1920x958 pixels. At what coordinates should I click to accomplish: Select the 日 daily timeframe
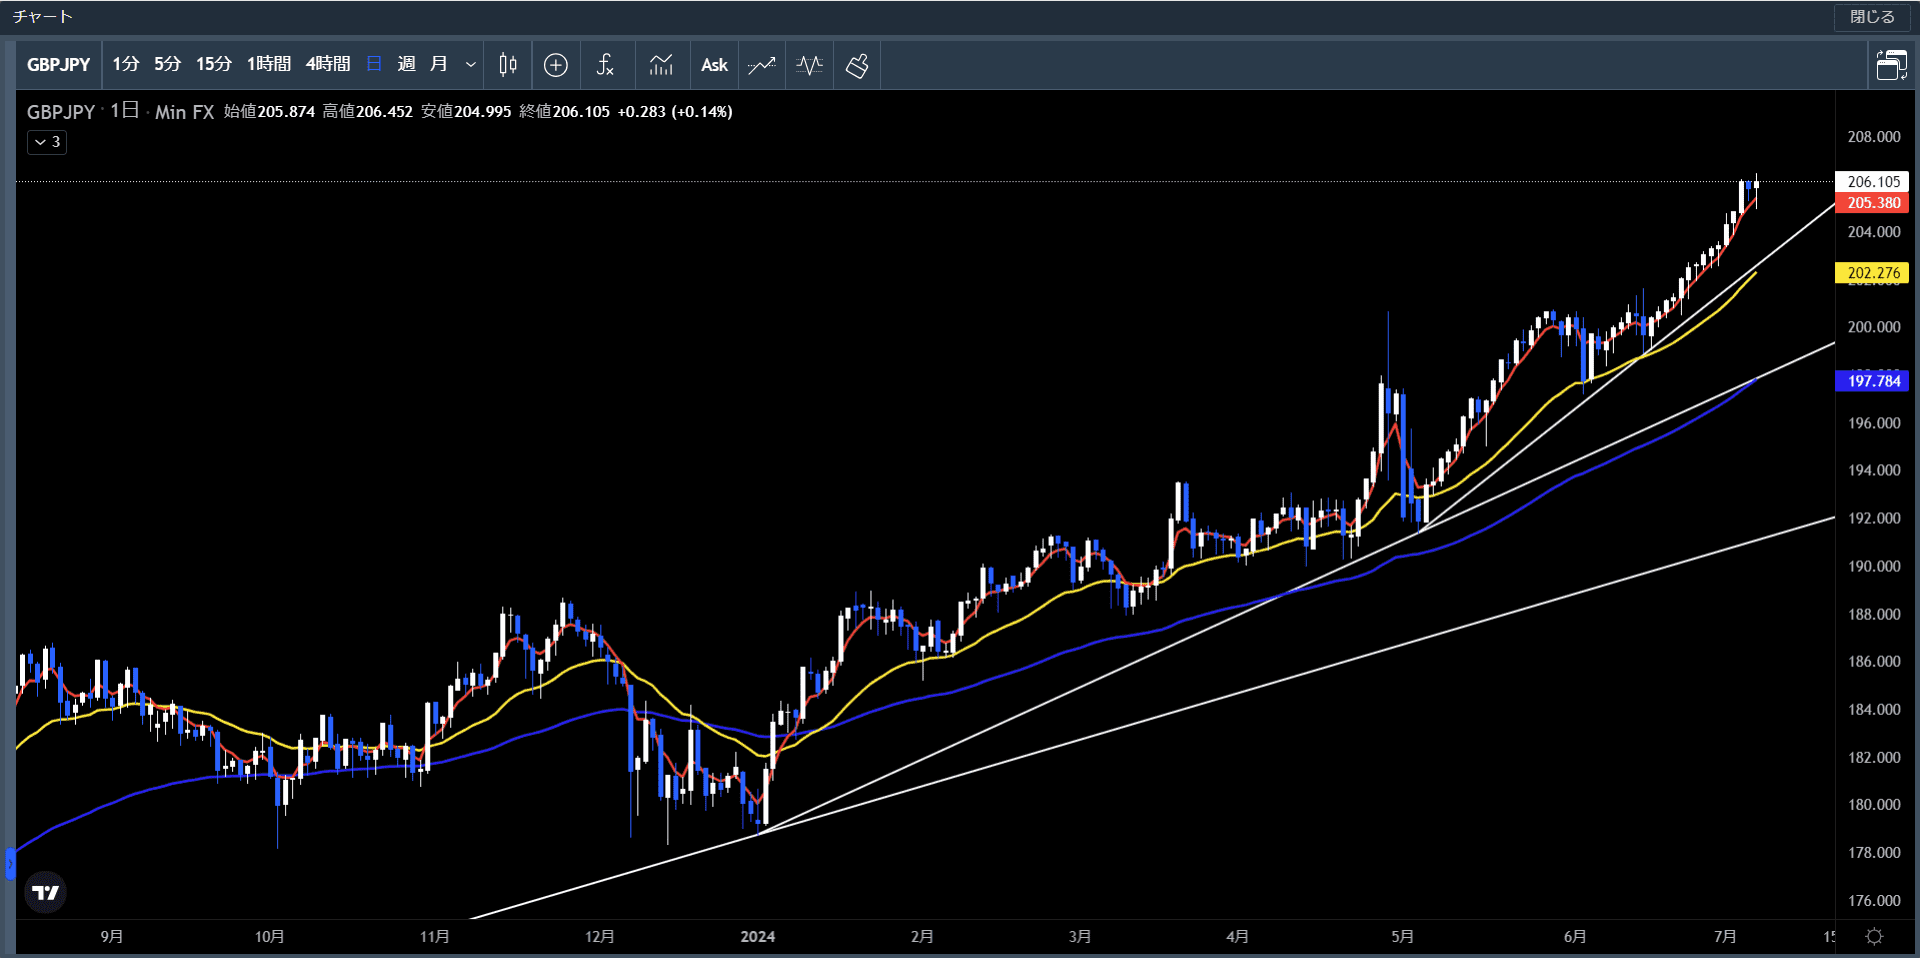pos(374,64)
